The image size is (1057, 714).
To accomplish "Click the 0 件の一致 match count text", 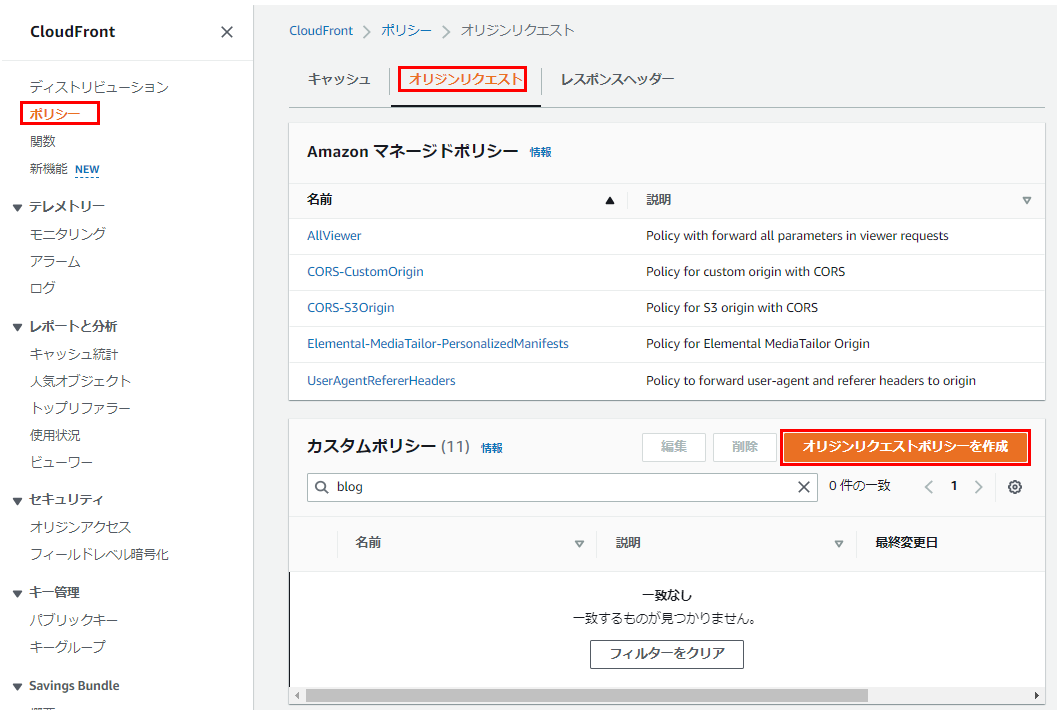I will click(x=859, y=486).
